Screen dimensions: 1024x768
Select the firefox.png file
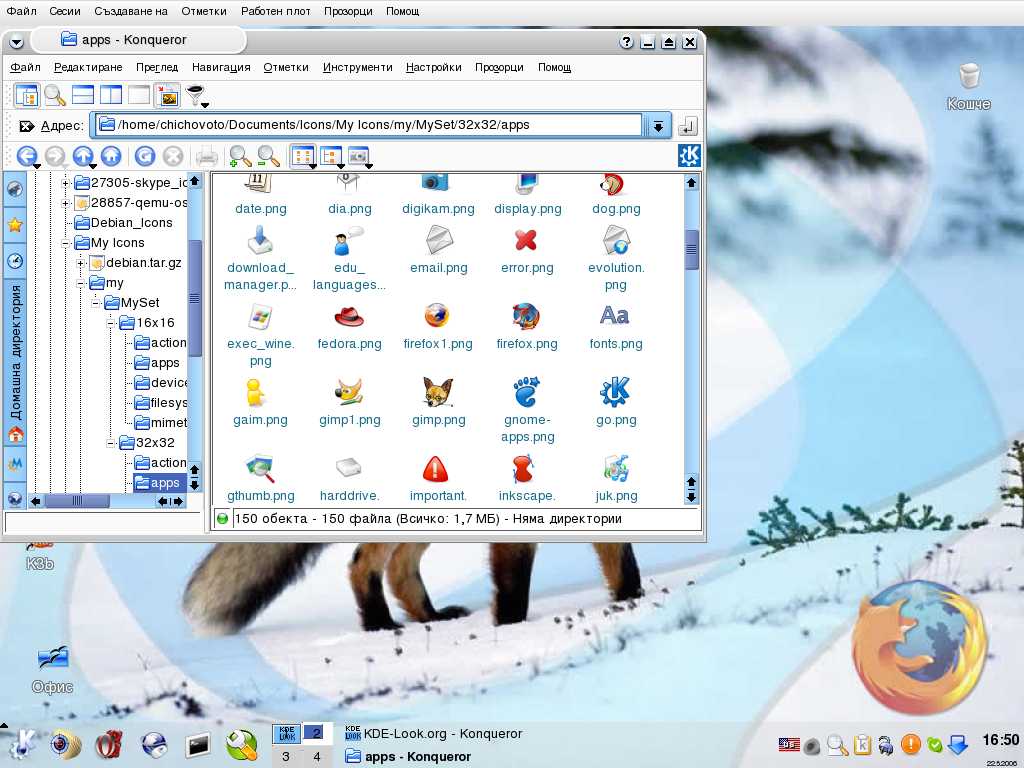pyautogui.click(x=526, y=327)
